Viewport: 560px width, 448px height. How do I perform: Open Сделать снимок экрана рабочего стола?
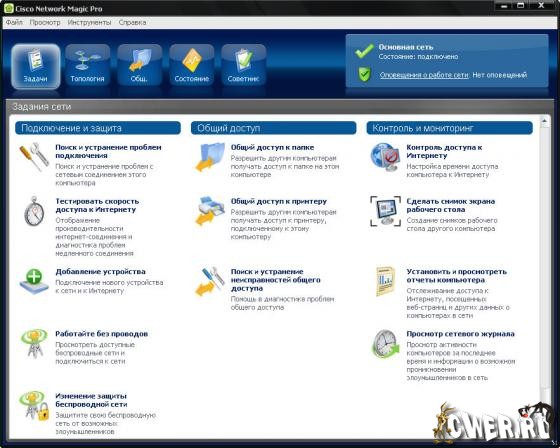coord(451,205)
